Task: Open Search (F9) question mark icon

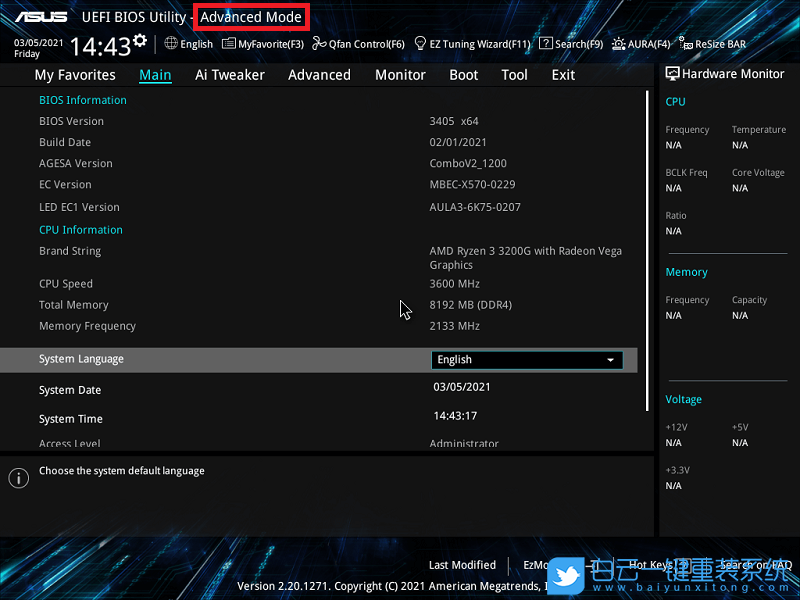Action: [x=546, y=44]
